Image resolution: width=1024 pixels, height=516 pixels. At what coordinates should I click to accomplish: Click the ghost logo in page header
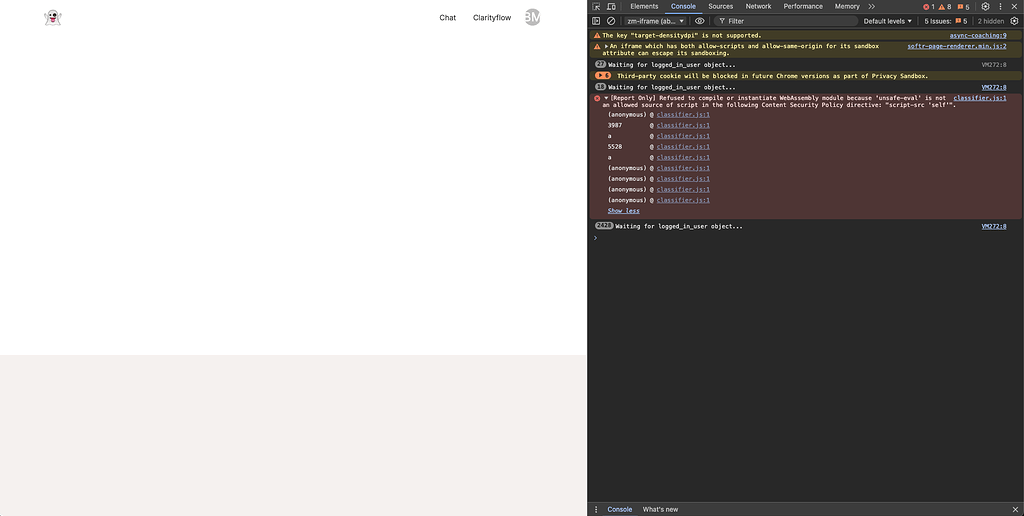coord(53,18)
